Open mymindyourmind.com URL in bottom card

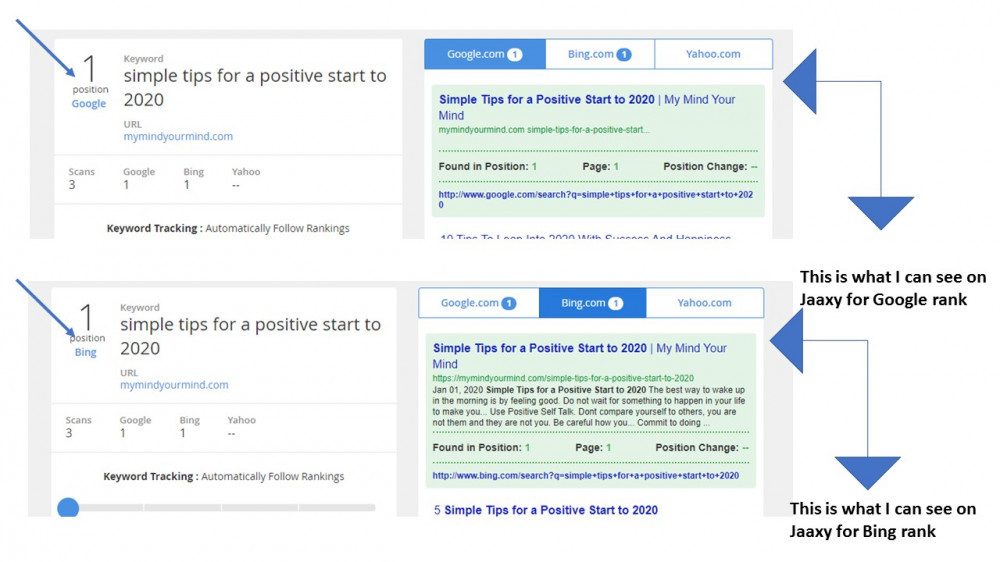coord(174,385)
